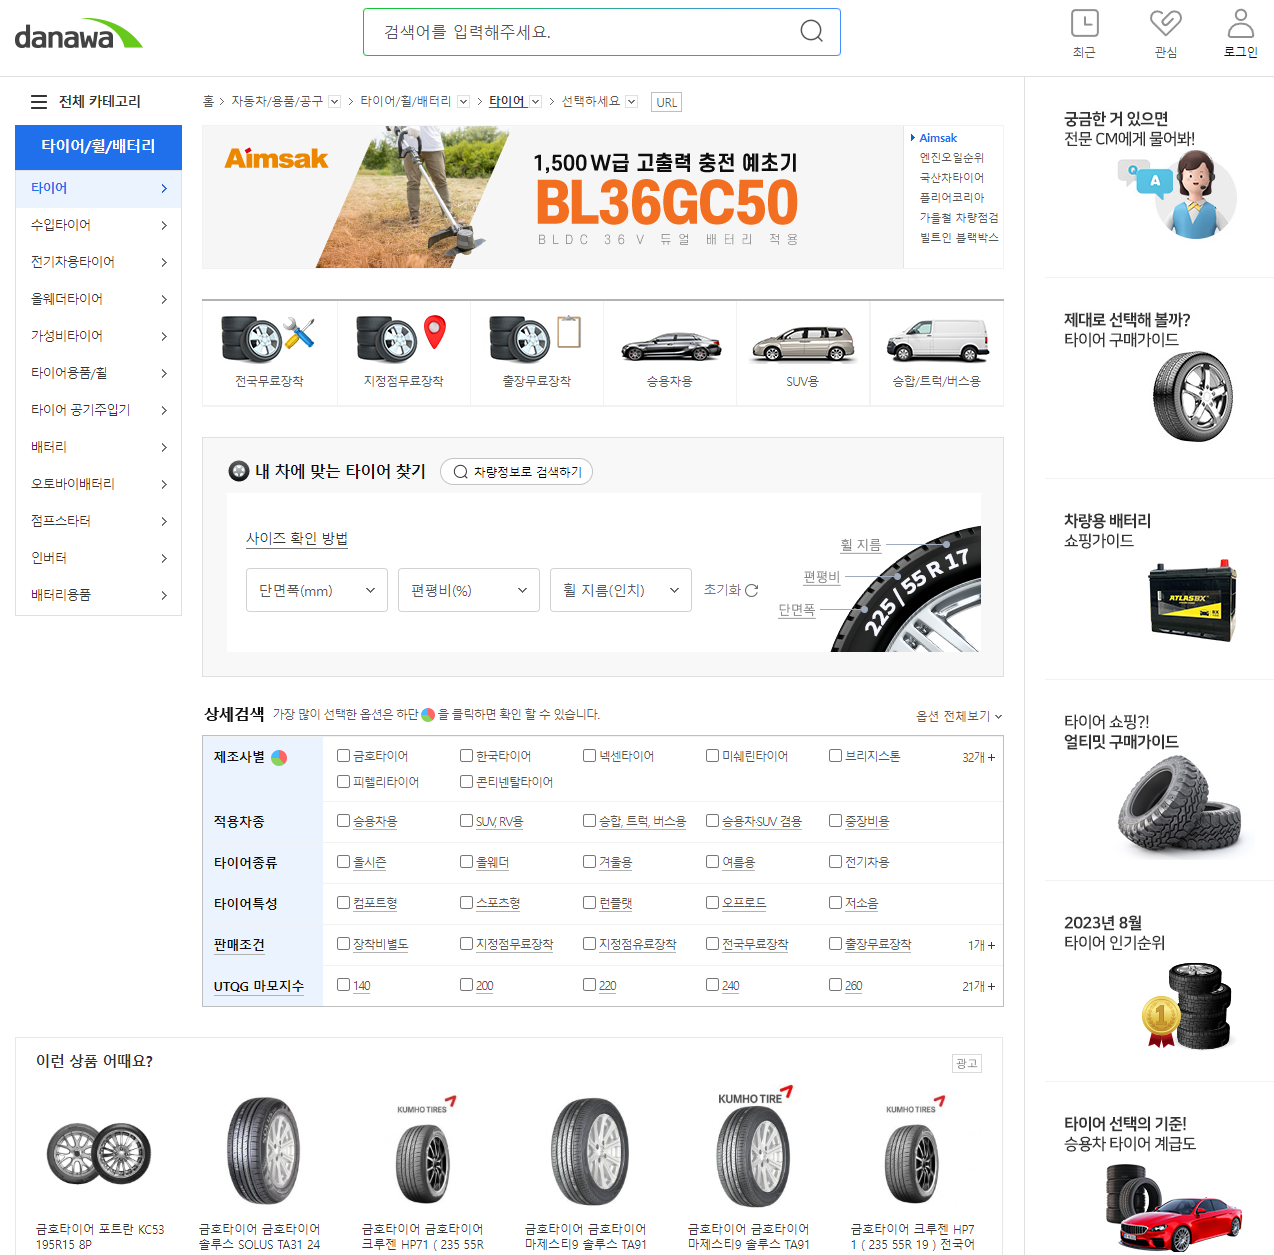1274x1255 pixels.
Task: Select the 승합/트럭/버스용 van icon
Action: pos(937,341)
